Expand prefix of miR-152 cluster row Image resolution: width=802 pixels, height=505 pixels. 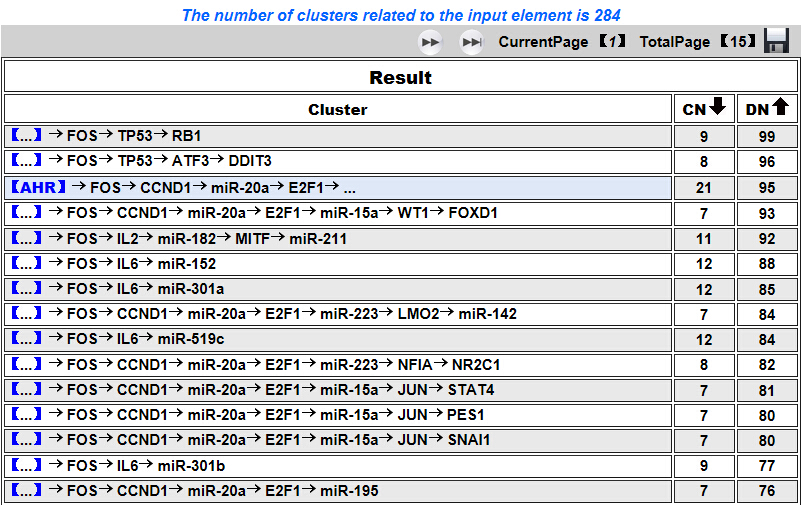[26, 264]
